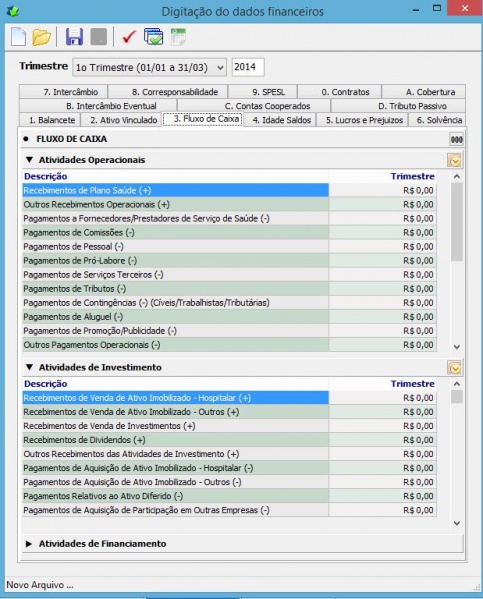Switch to the 9. SPESL tab
Viewport: 483px width, 599px height.
point(263,92)
